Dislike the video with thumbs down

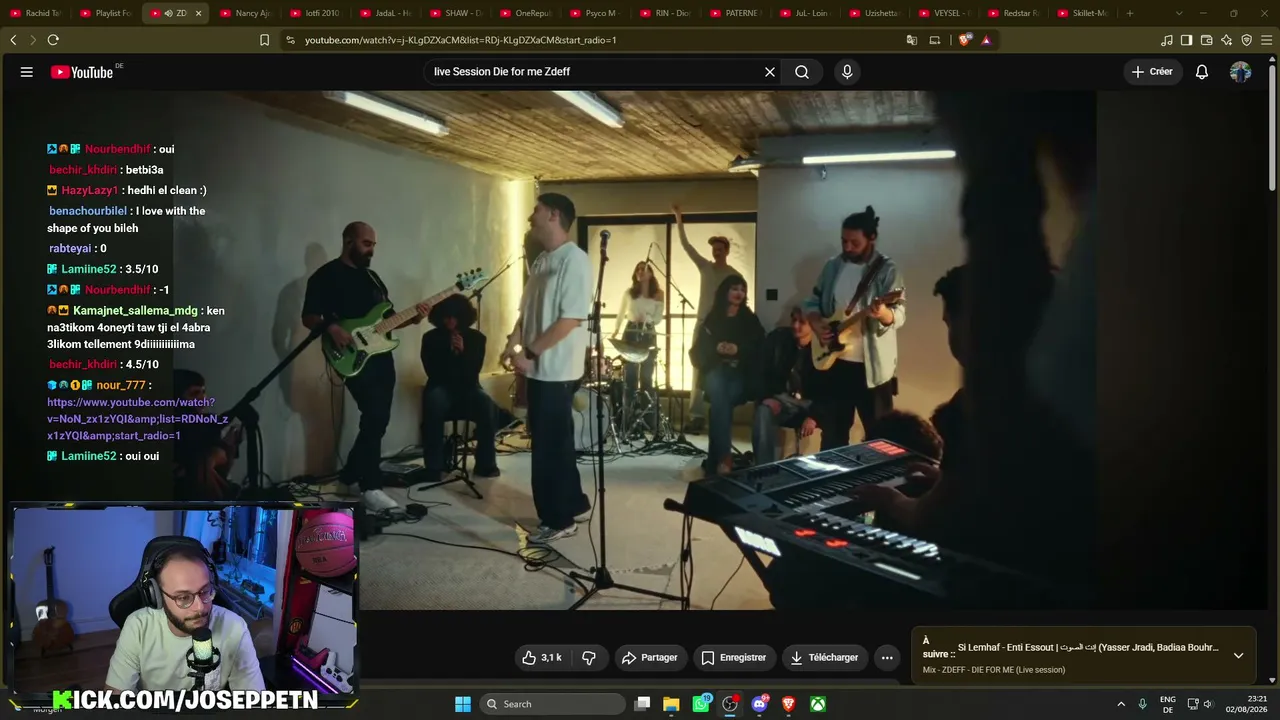coord(589,657)
